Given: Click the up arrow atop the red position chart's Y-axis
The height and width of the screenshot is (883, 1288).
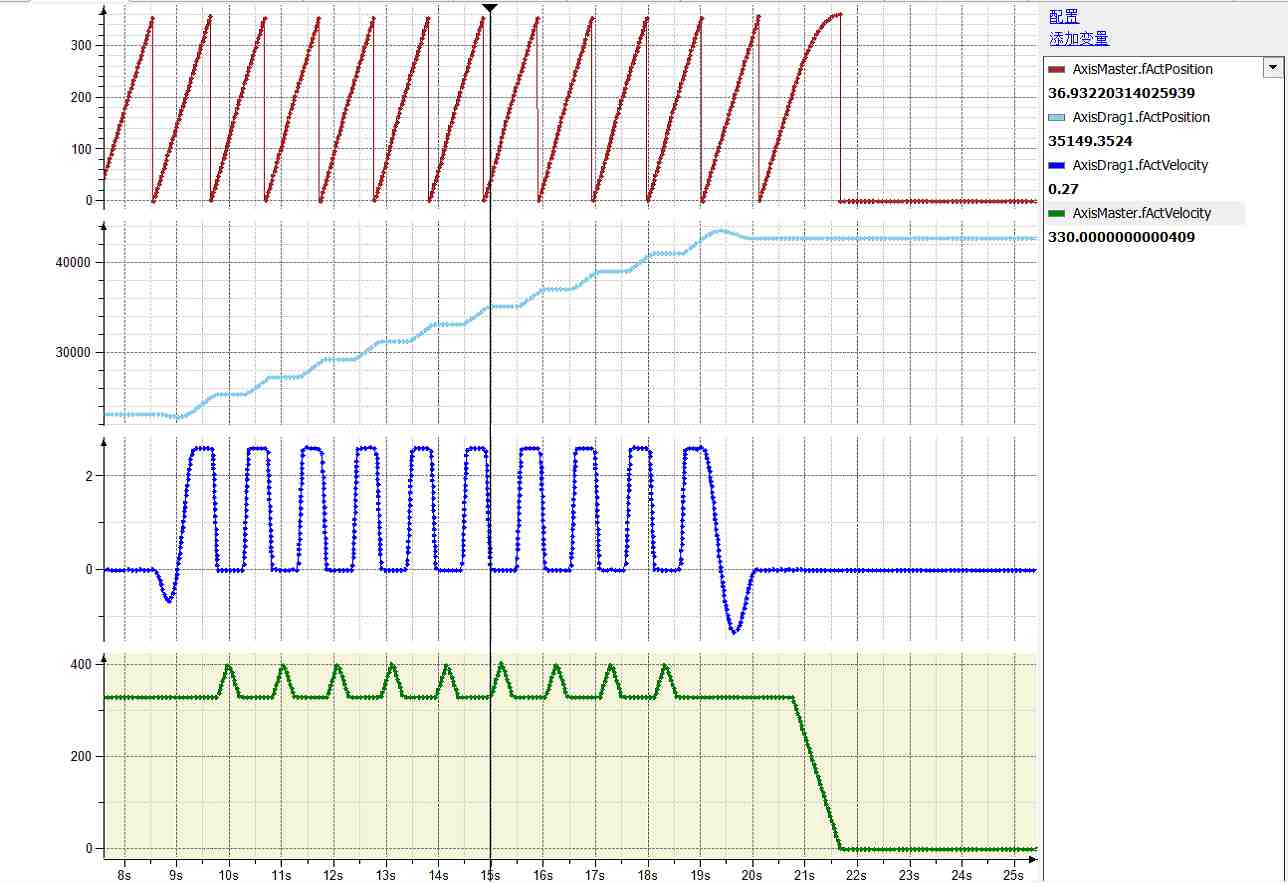Looking at the screenshot, I should point(104,10).
